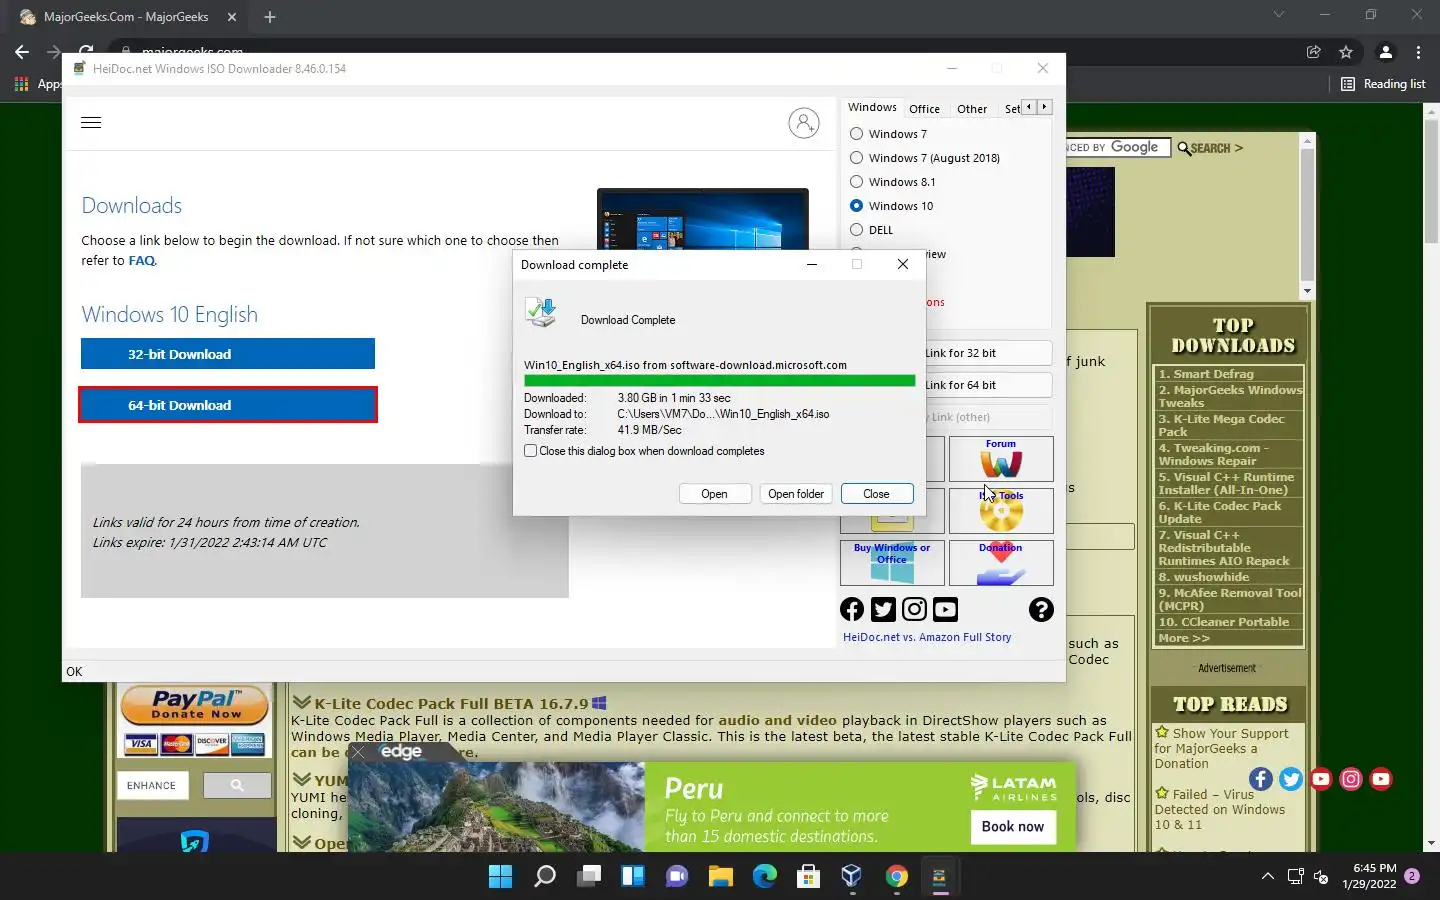
Task: Click the 32-bit Download button
Action: point(228,354)
